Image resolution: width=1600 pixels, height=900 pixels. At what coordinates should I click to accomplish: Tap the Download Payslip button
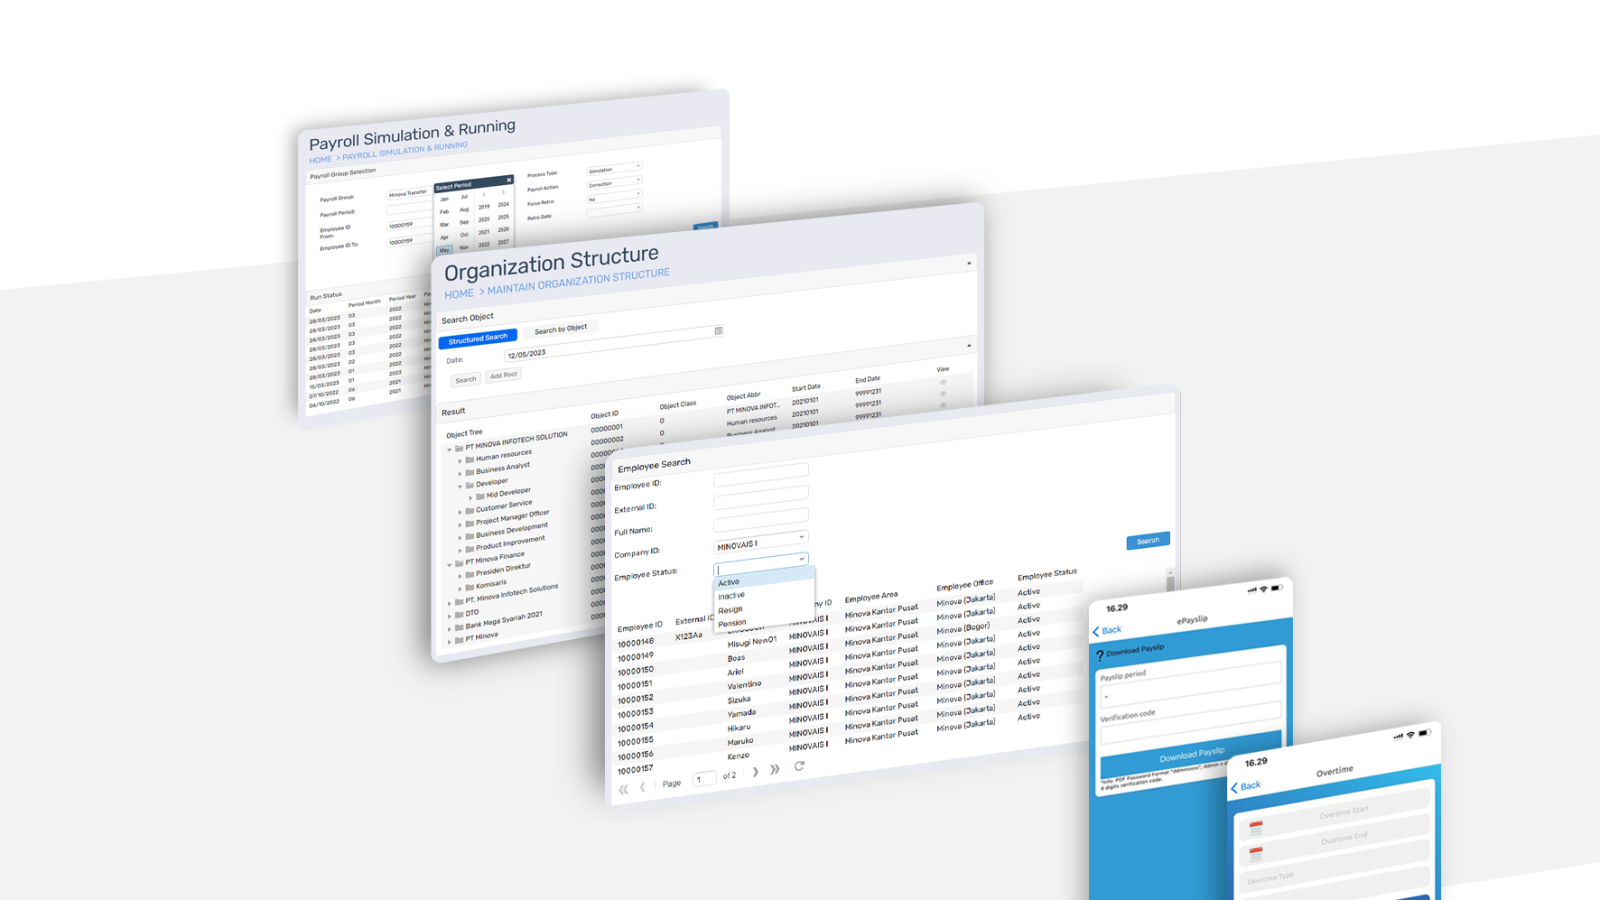1191,753
